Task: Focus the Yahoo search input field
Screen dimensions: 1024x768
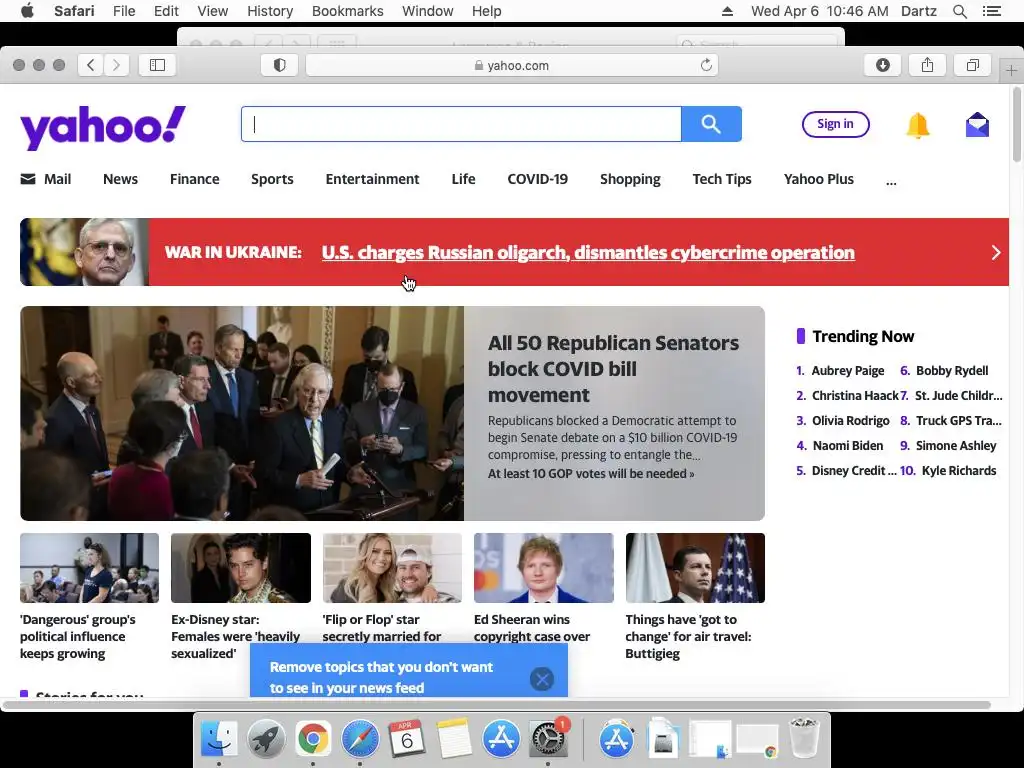Action: click(x=461, y=124)
